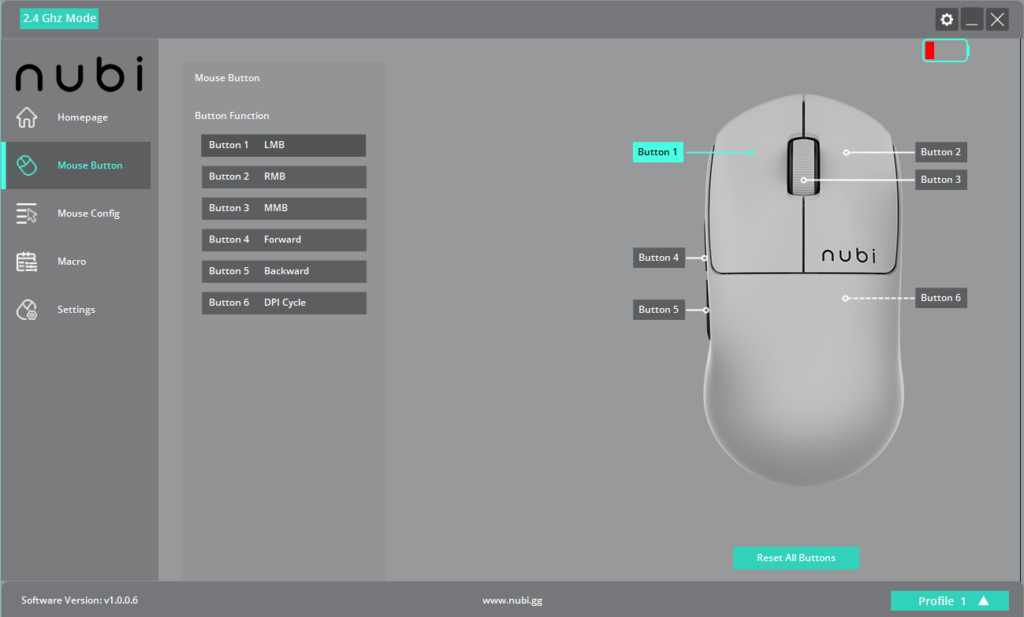Select the Mouse Button menu item

tap(89, 165)
